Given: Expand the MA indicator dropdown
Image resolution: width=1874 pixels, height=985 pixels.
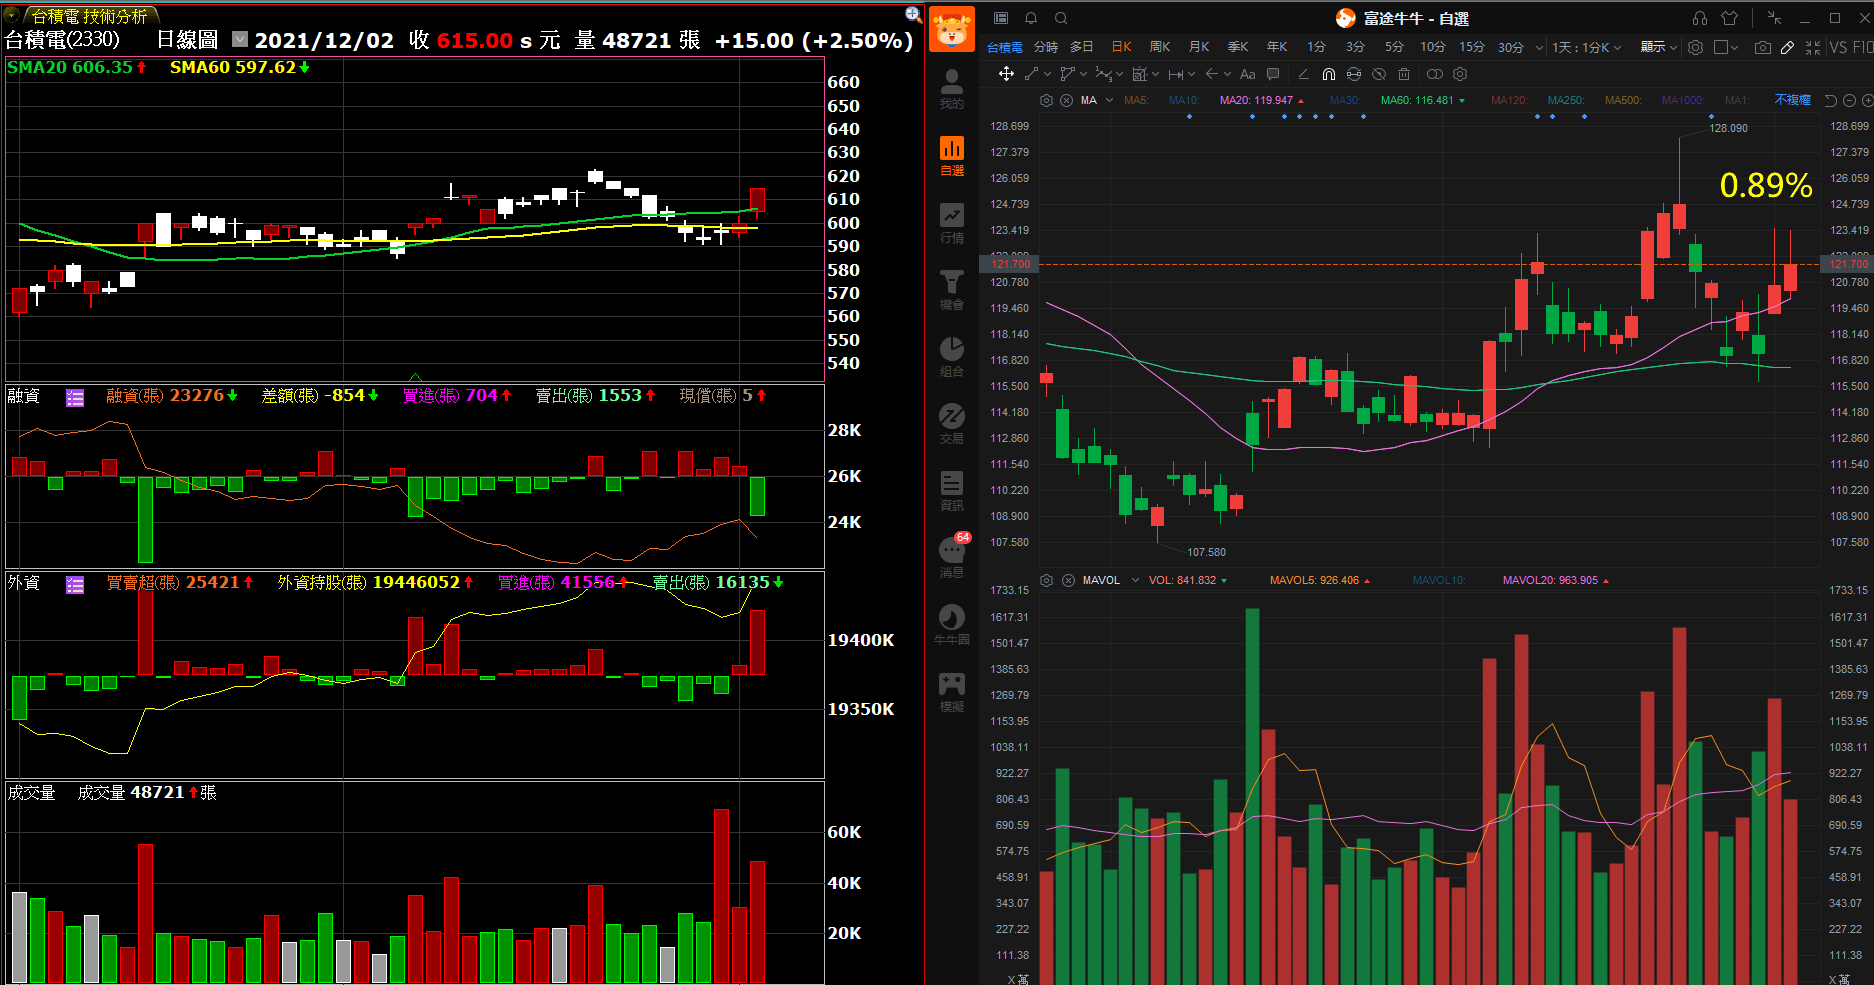Looking at the screenshot, I should point(1109,100).
